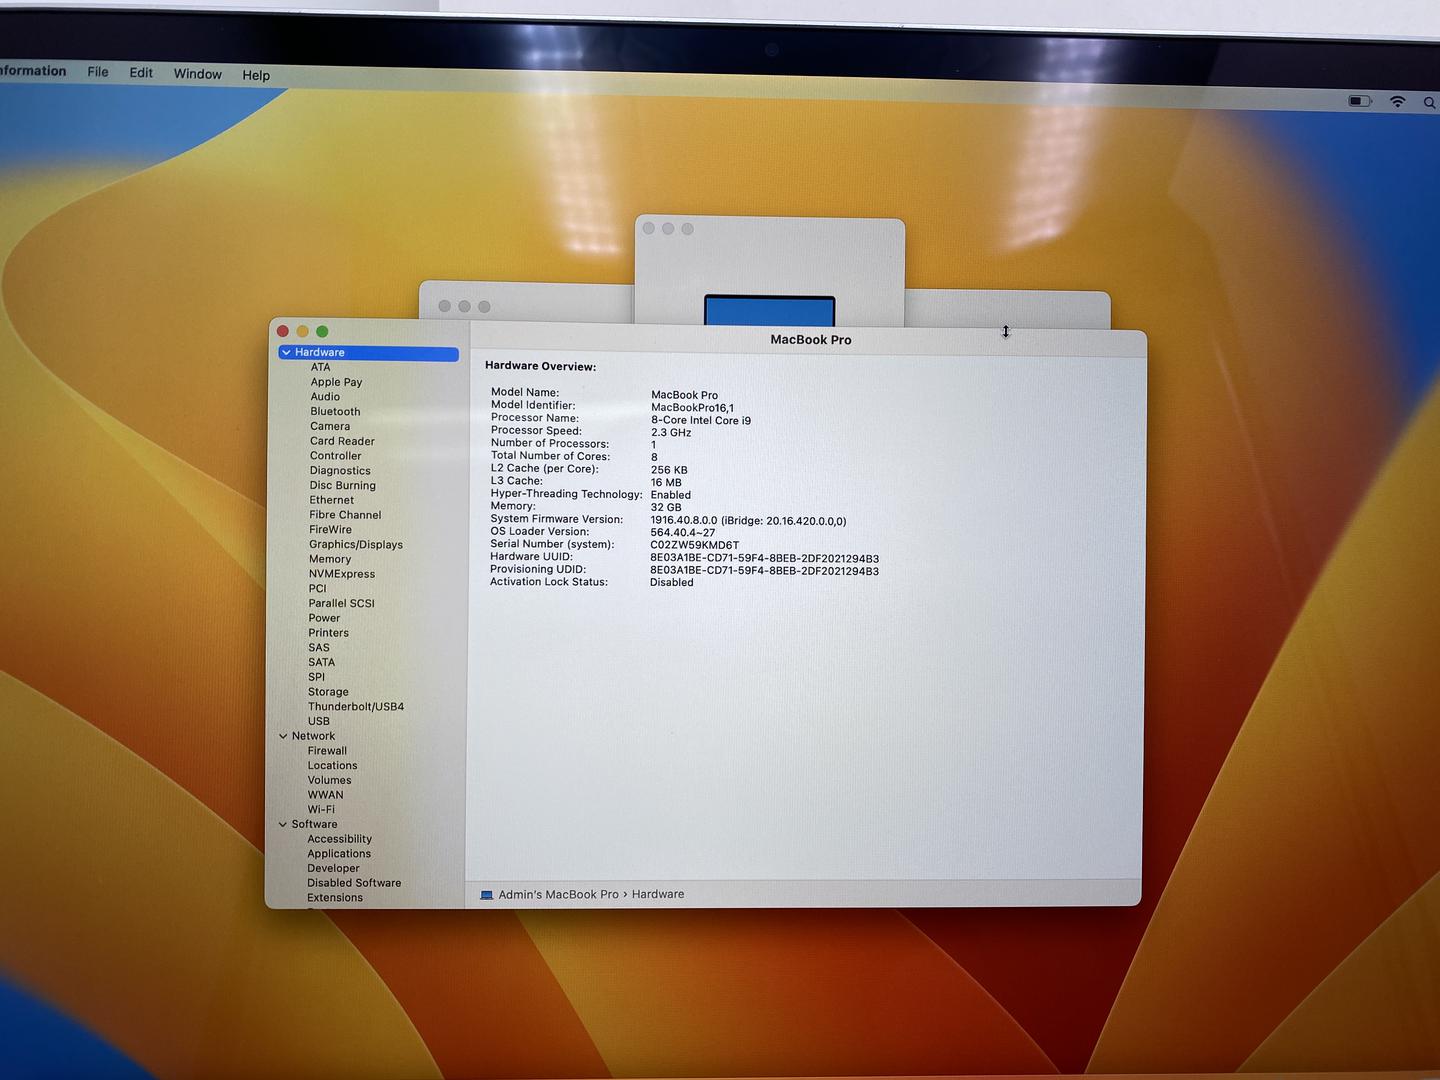Screen dimensions: 1440x1080
Task: Click the MacBook Pro window title
Action: pyautogui.click(x=811, y=340)
